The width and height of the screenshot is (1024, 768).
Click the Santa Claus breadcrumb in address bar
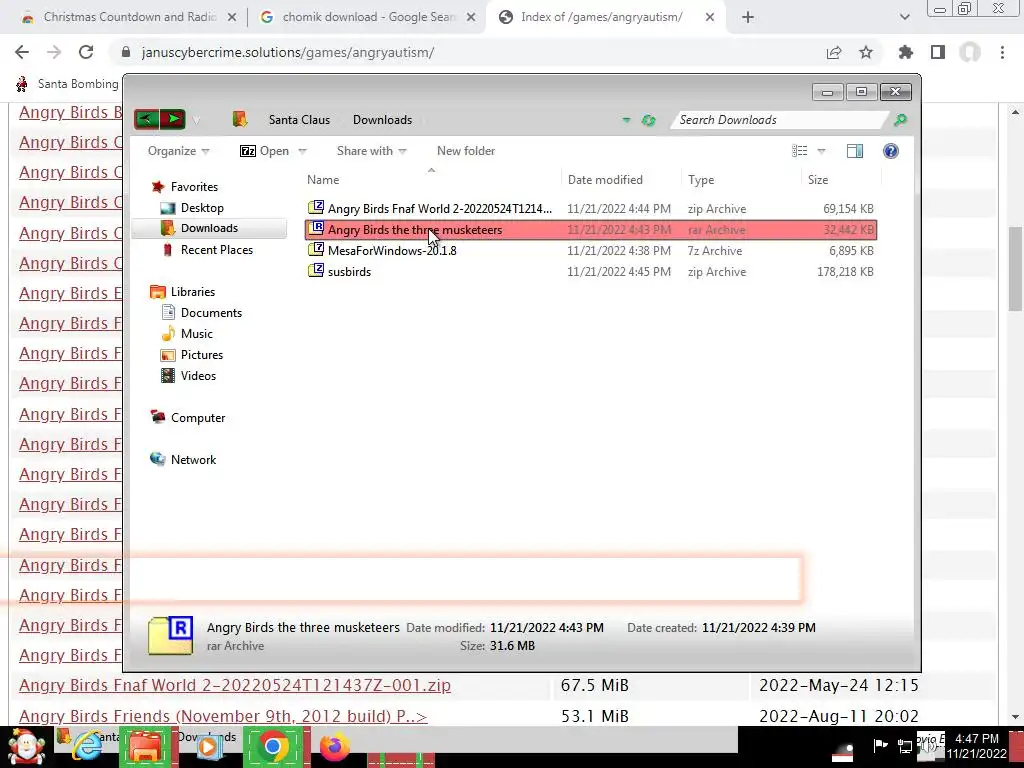click(x=299, y=120)
